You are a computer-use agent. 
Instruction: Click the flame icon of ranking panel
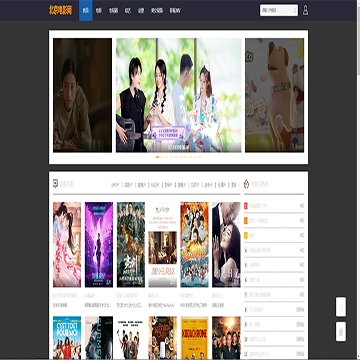pos(246,184)
